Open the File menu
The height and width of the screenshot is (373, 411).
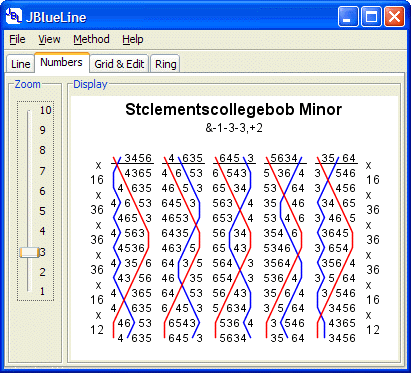[17, 39]
